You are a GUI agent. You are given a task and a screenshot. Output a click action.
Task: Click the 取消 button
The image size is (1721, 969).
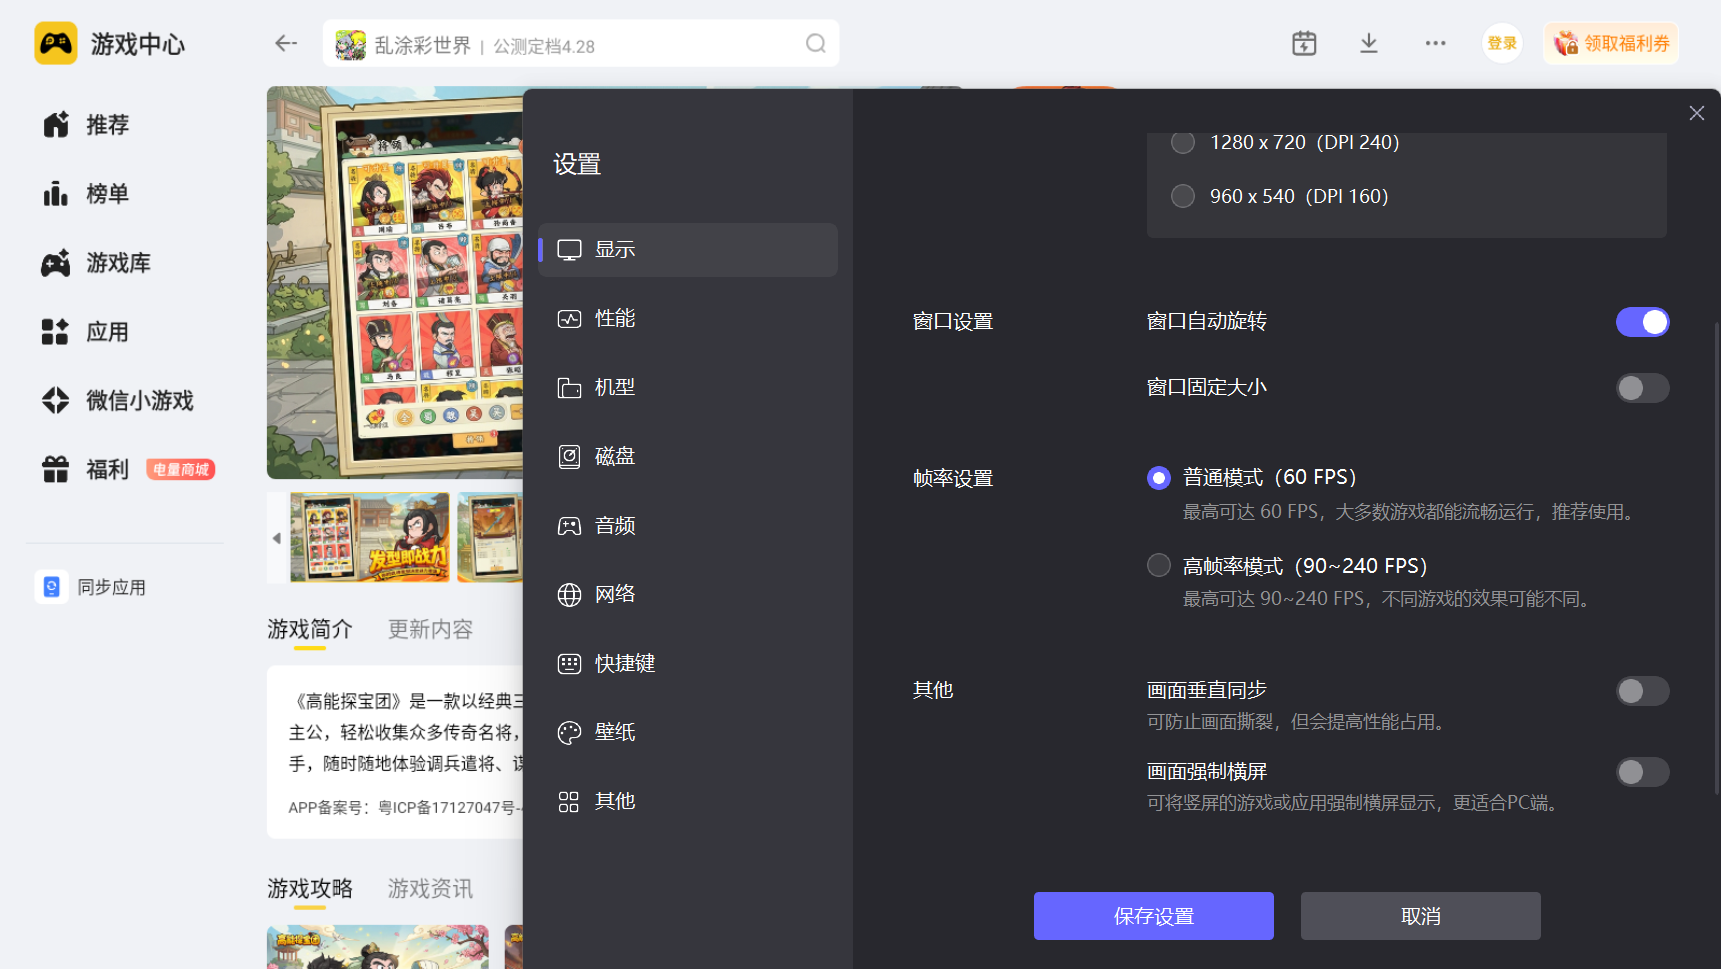coord(1420,916)
